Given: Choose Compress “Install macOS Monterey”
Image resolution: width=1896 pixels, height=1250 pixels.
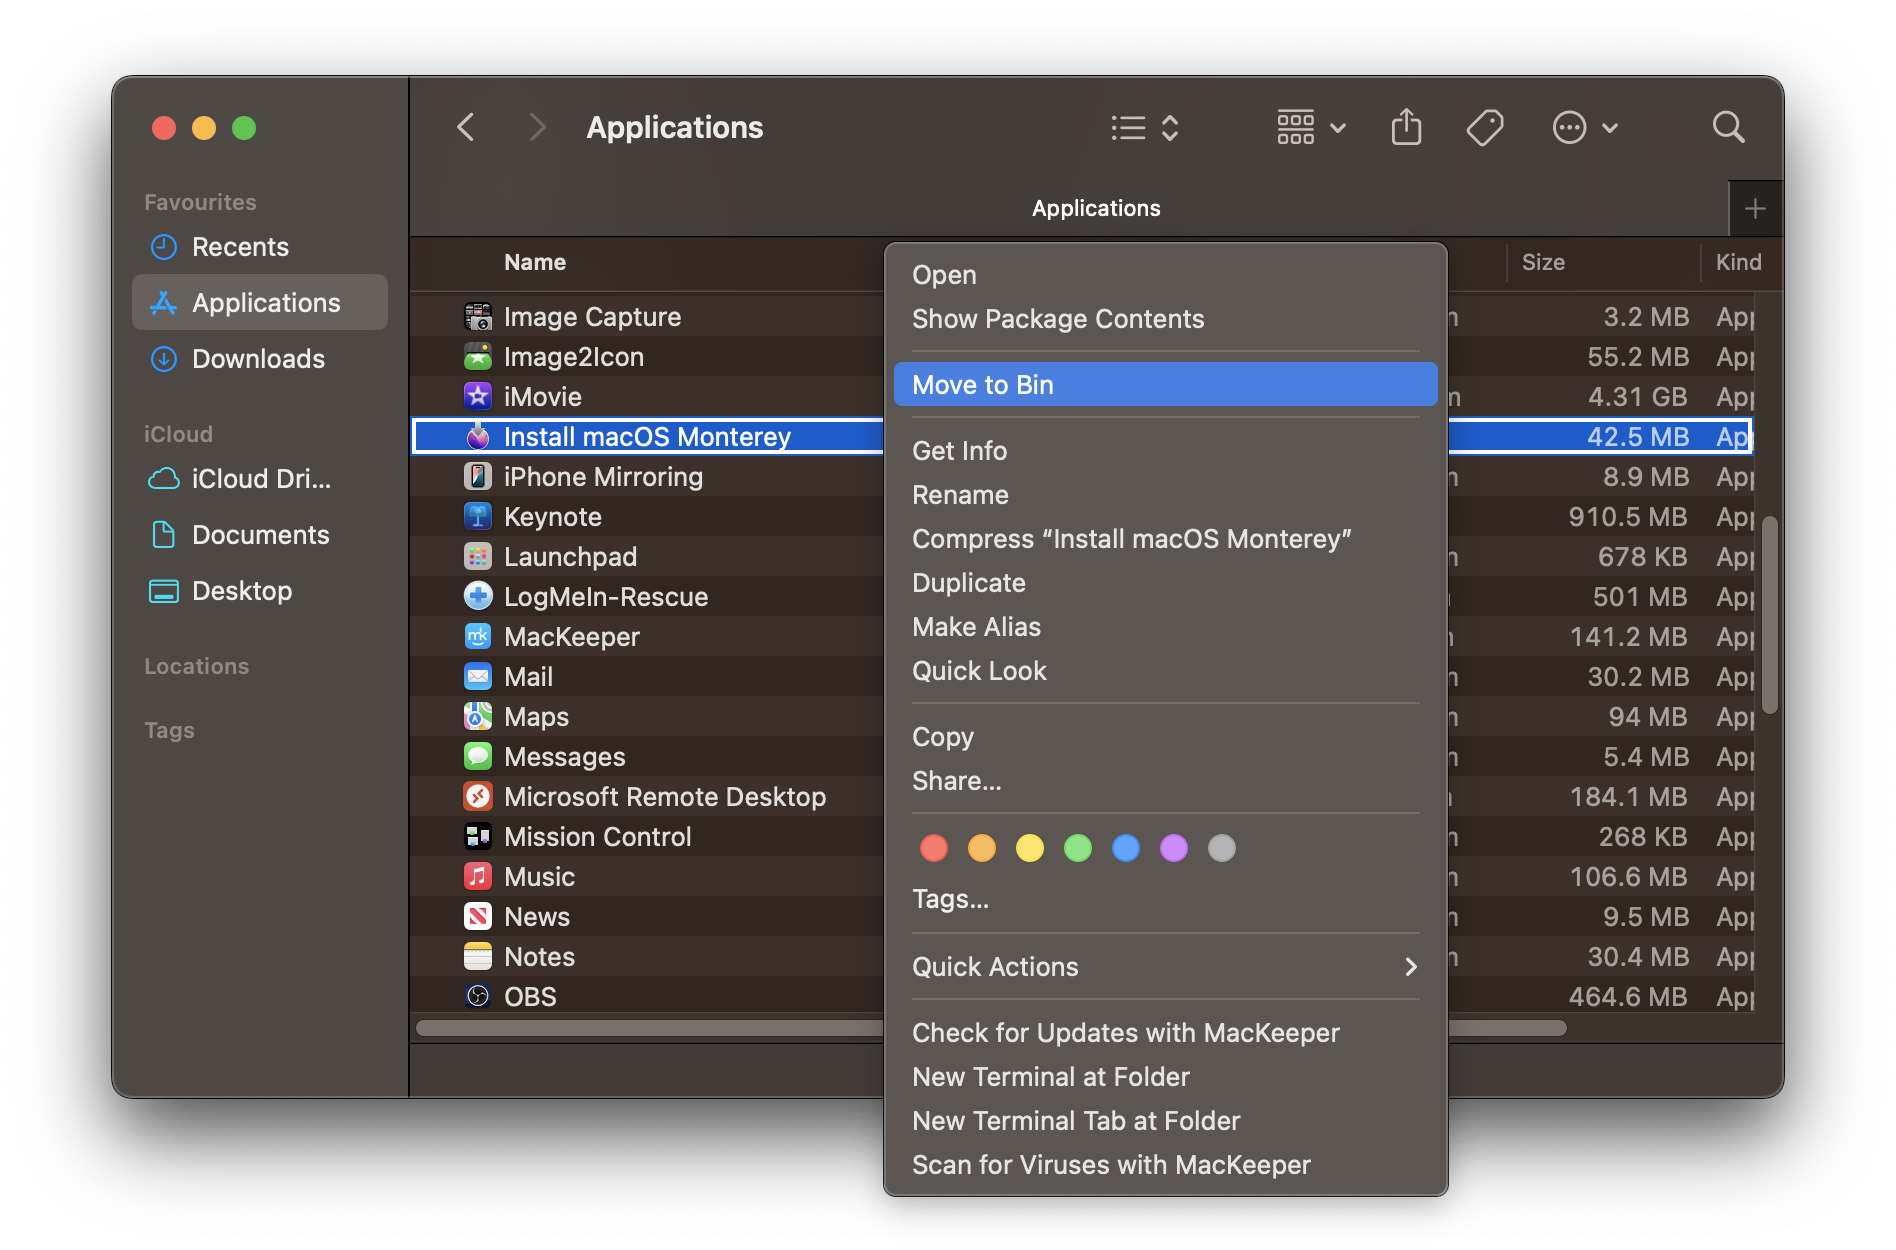Looking at the screenshot, I should tap(1166, 539).
